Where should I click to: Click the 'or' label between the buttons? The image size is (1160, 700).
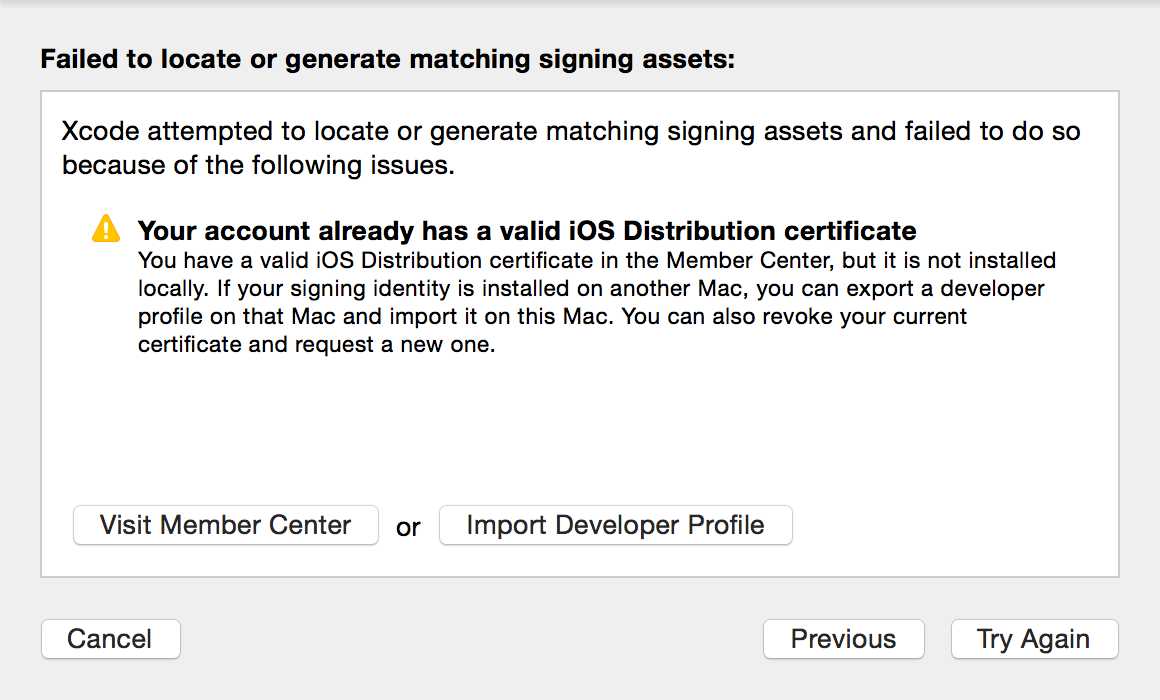point(408,528)
